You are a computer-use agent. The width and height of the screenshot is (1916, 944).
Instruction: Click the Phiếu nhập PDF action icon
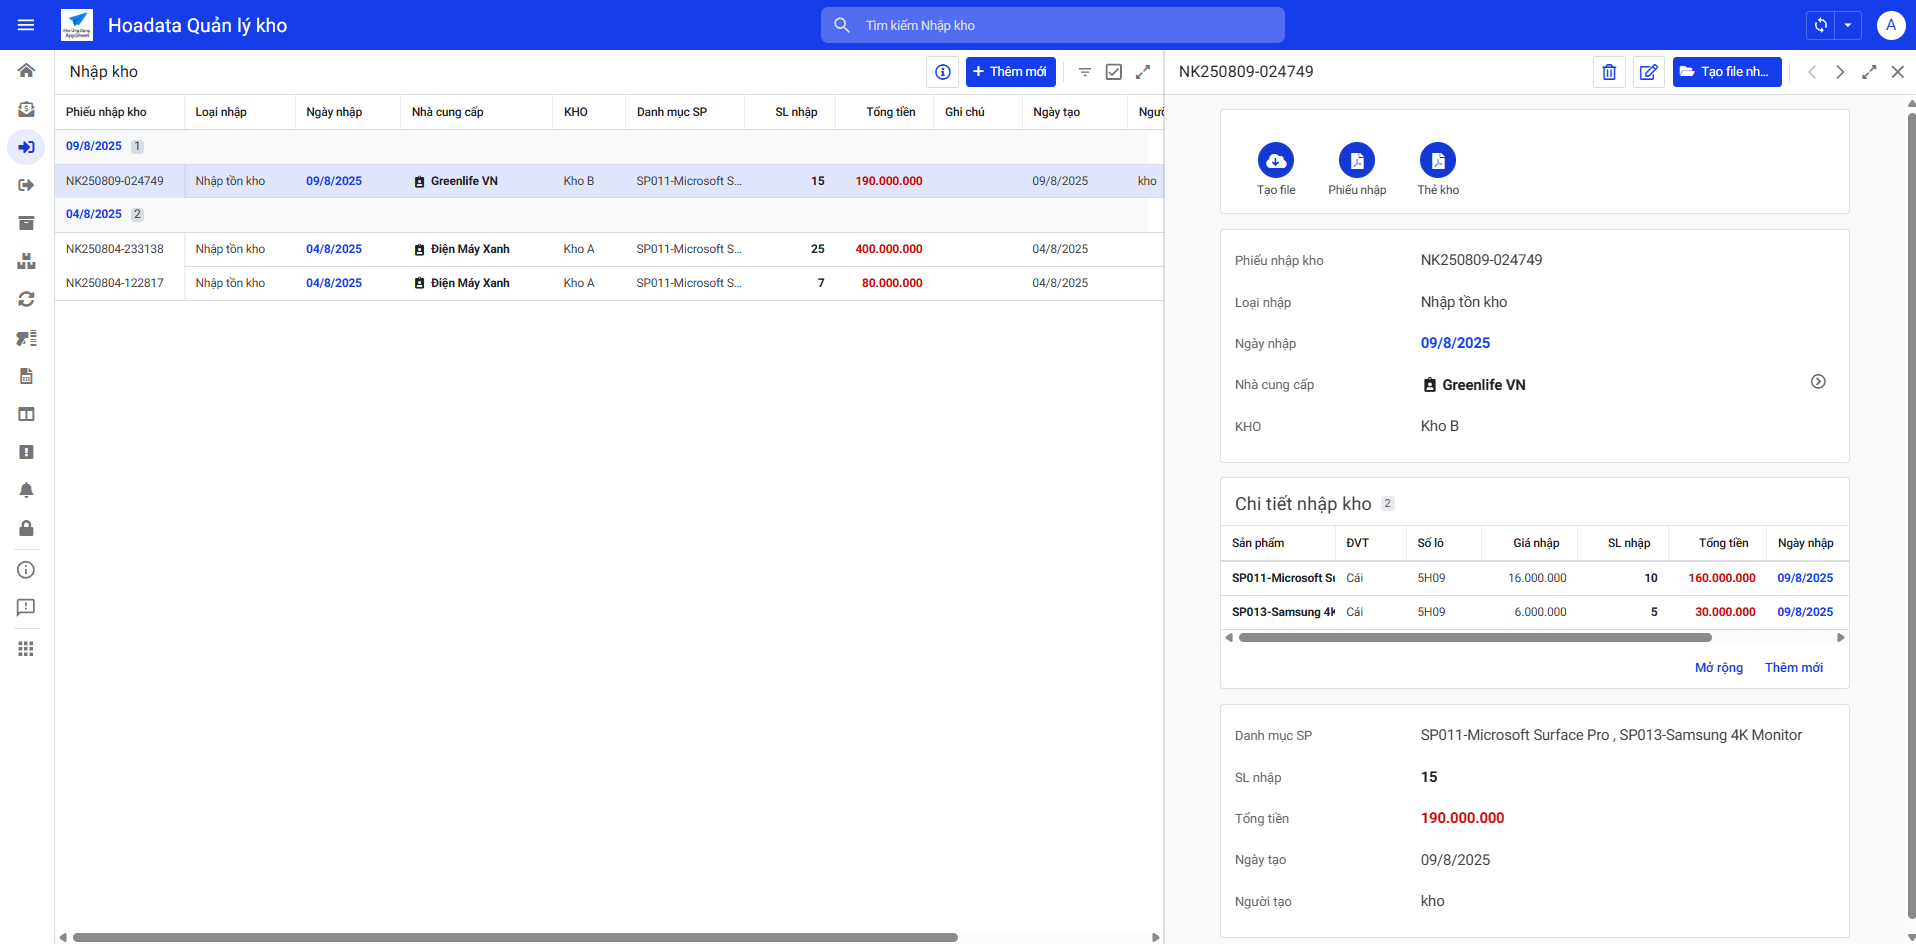point(1357,160)
